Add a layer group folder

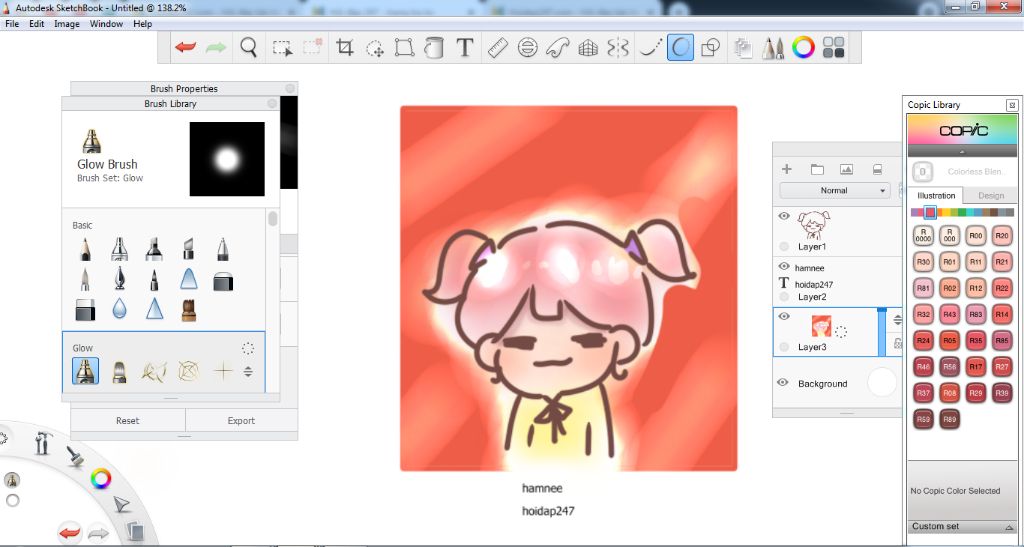click(x=817, y=169)
